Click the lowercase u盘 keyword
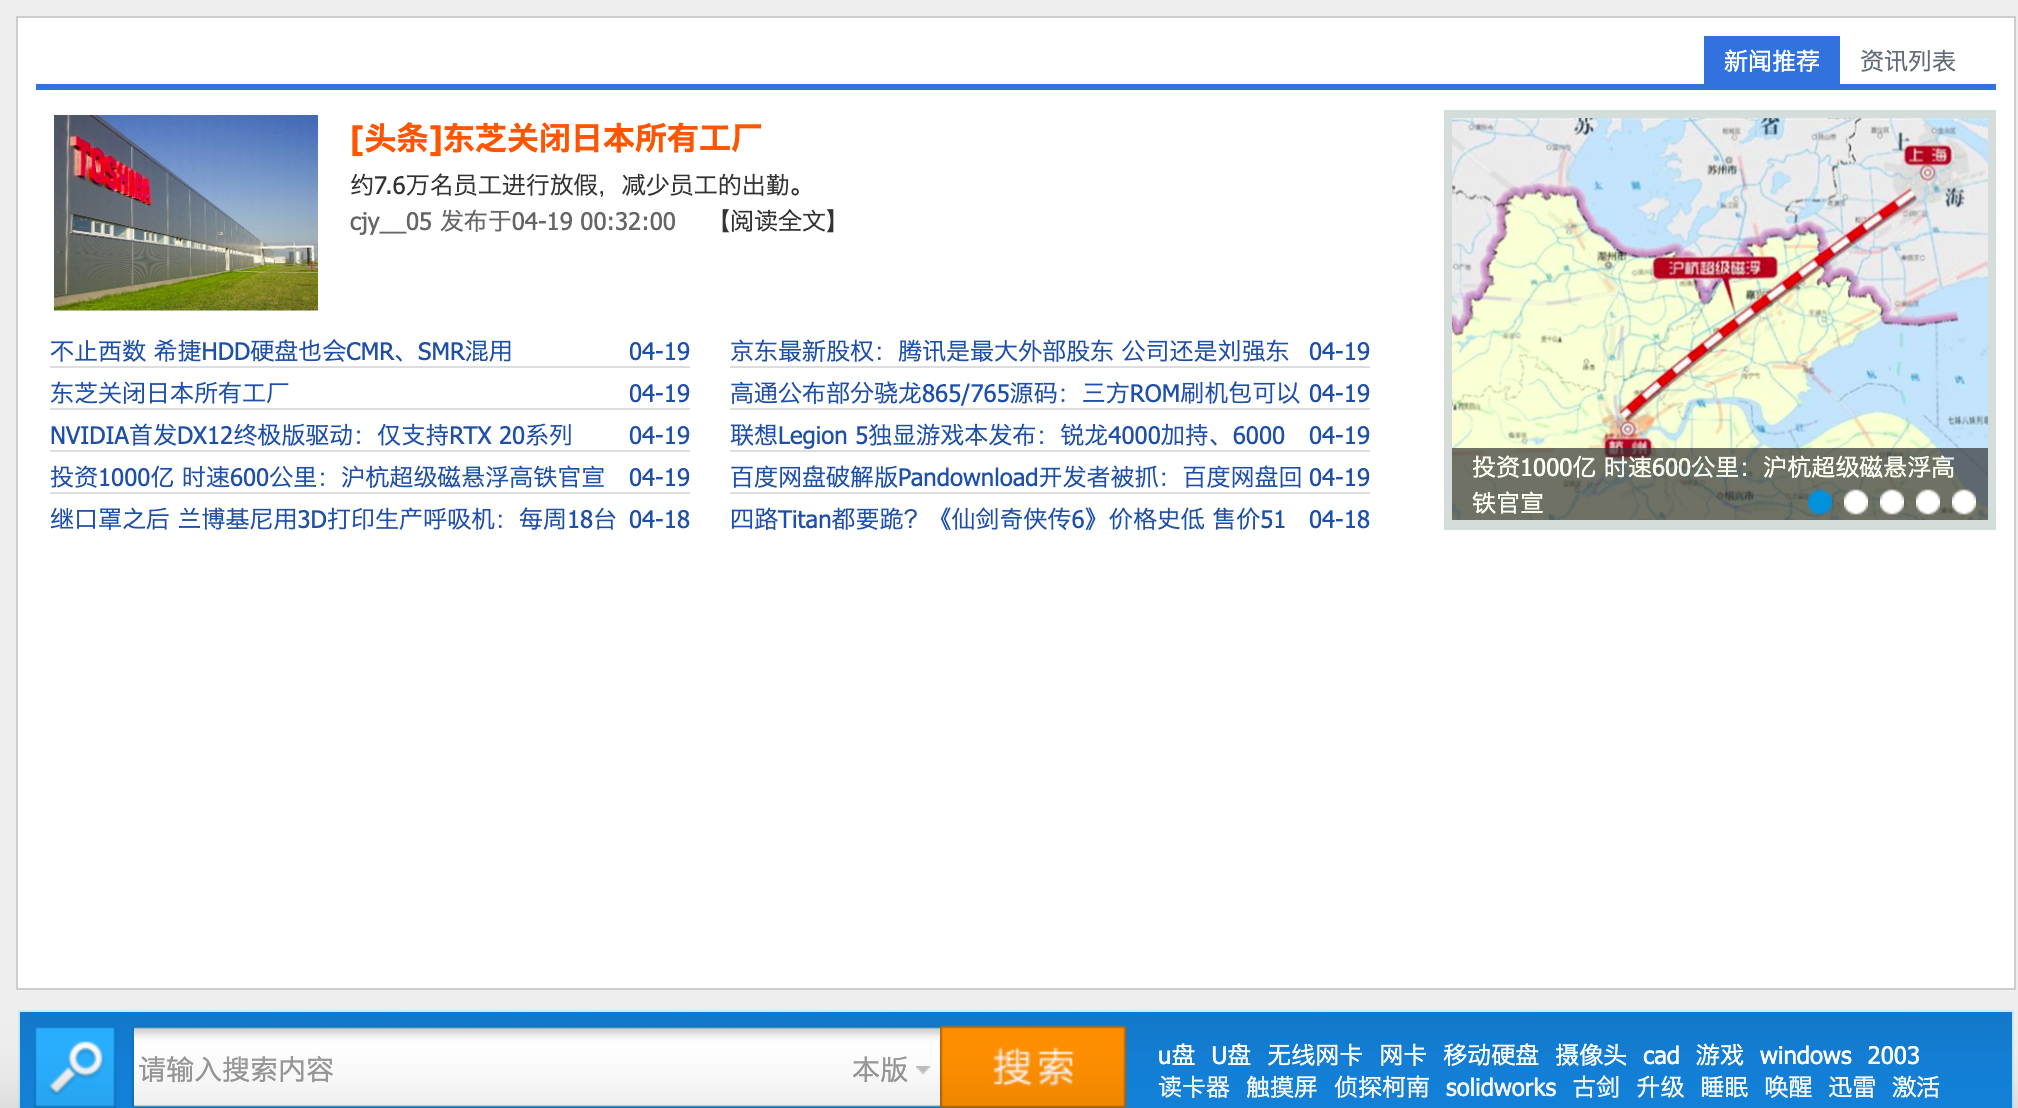The image size is (2018, 1108). tap(1176, 1055)
